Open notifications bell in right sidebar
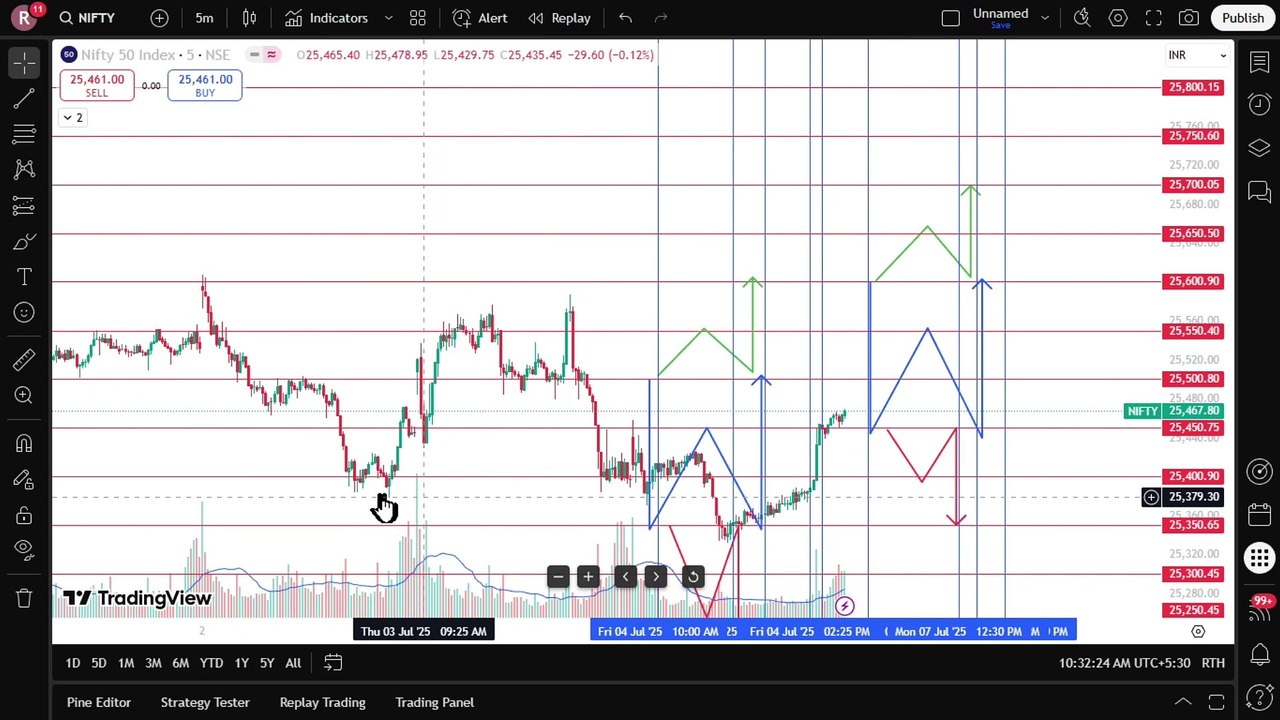Image resolution: width=1280 pixels, height=720 pixels. click(1259, 654)
